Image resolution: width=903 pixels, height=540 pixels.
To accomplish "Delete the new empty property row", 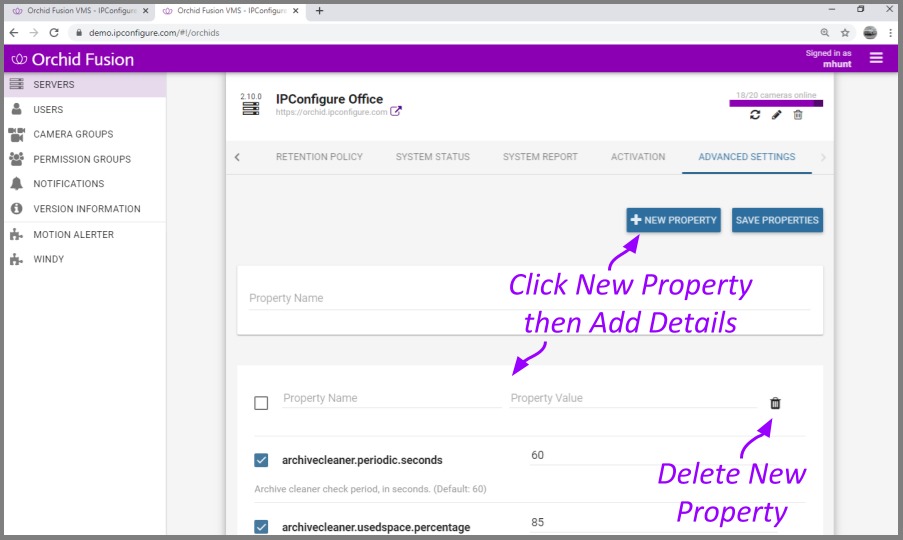I will point(775,403).
